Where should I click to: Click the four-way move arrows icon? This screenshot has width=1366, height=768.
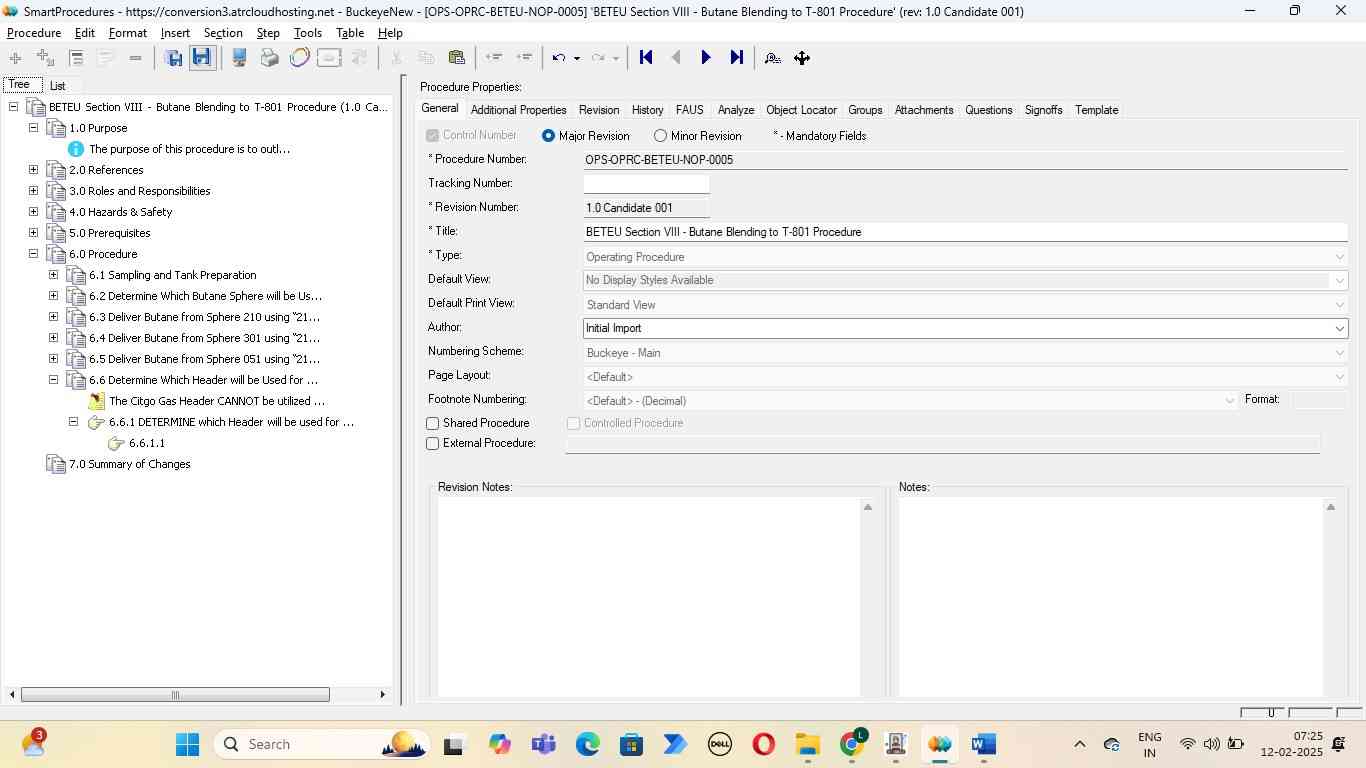pyautogui.click(x=802, y=58)
